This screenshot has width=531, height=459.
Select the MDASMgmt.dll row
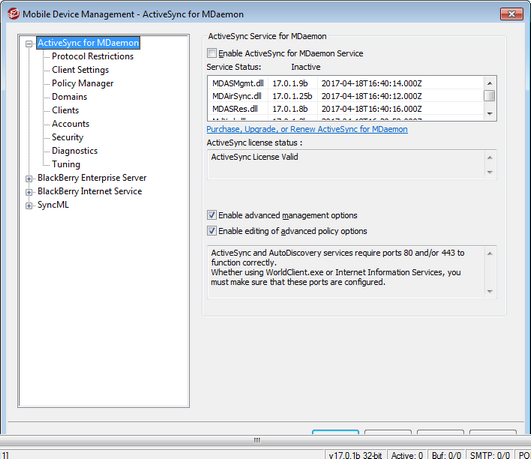(x=345, y=83)
